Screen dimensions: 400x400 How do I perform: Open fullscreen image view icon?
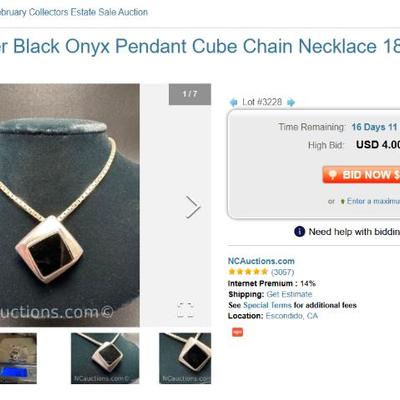coord(185,310)
